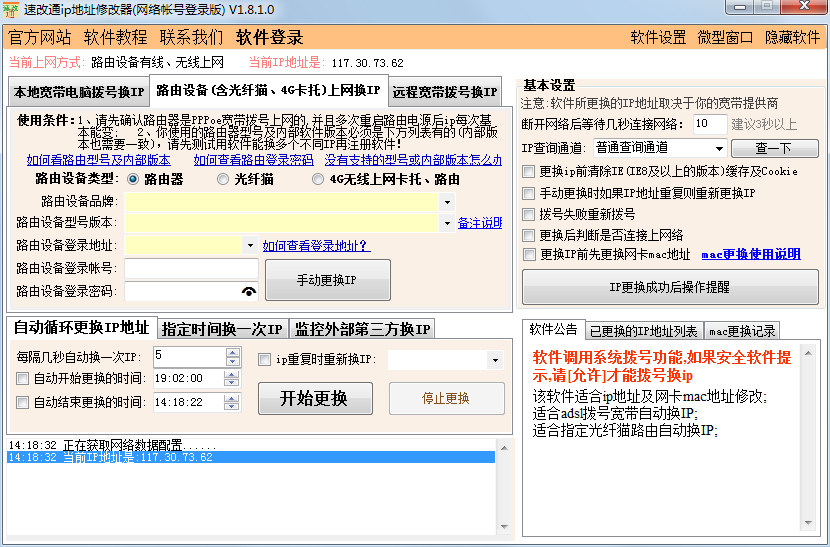Switch to 本地宽带电脑拨号换IP tab

click(79, 93)
